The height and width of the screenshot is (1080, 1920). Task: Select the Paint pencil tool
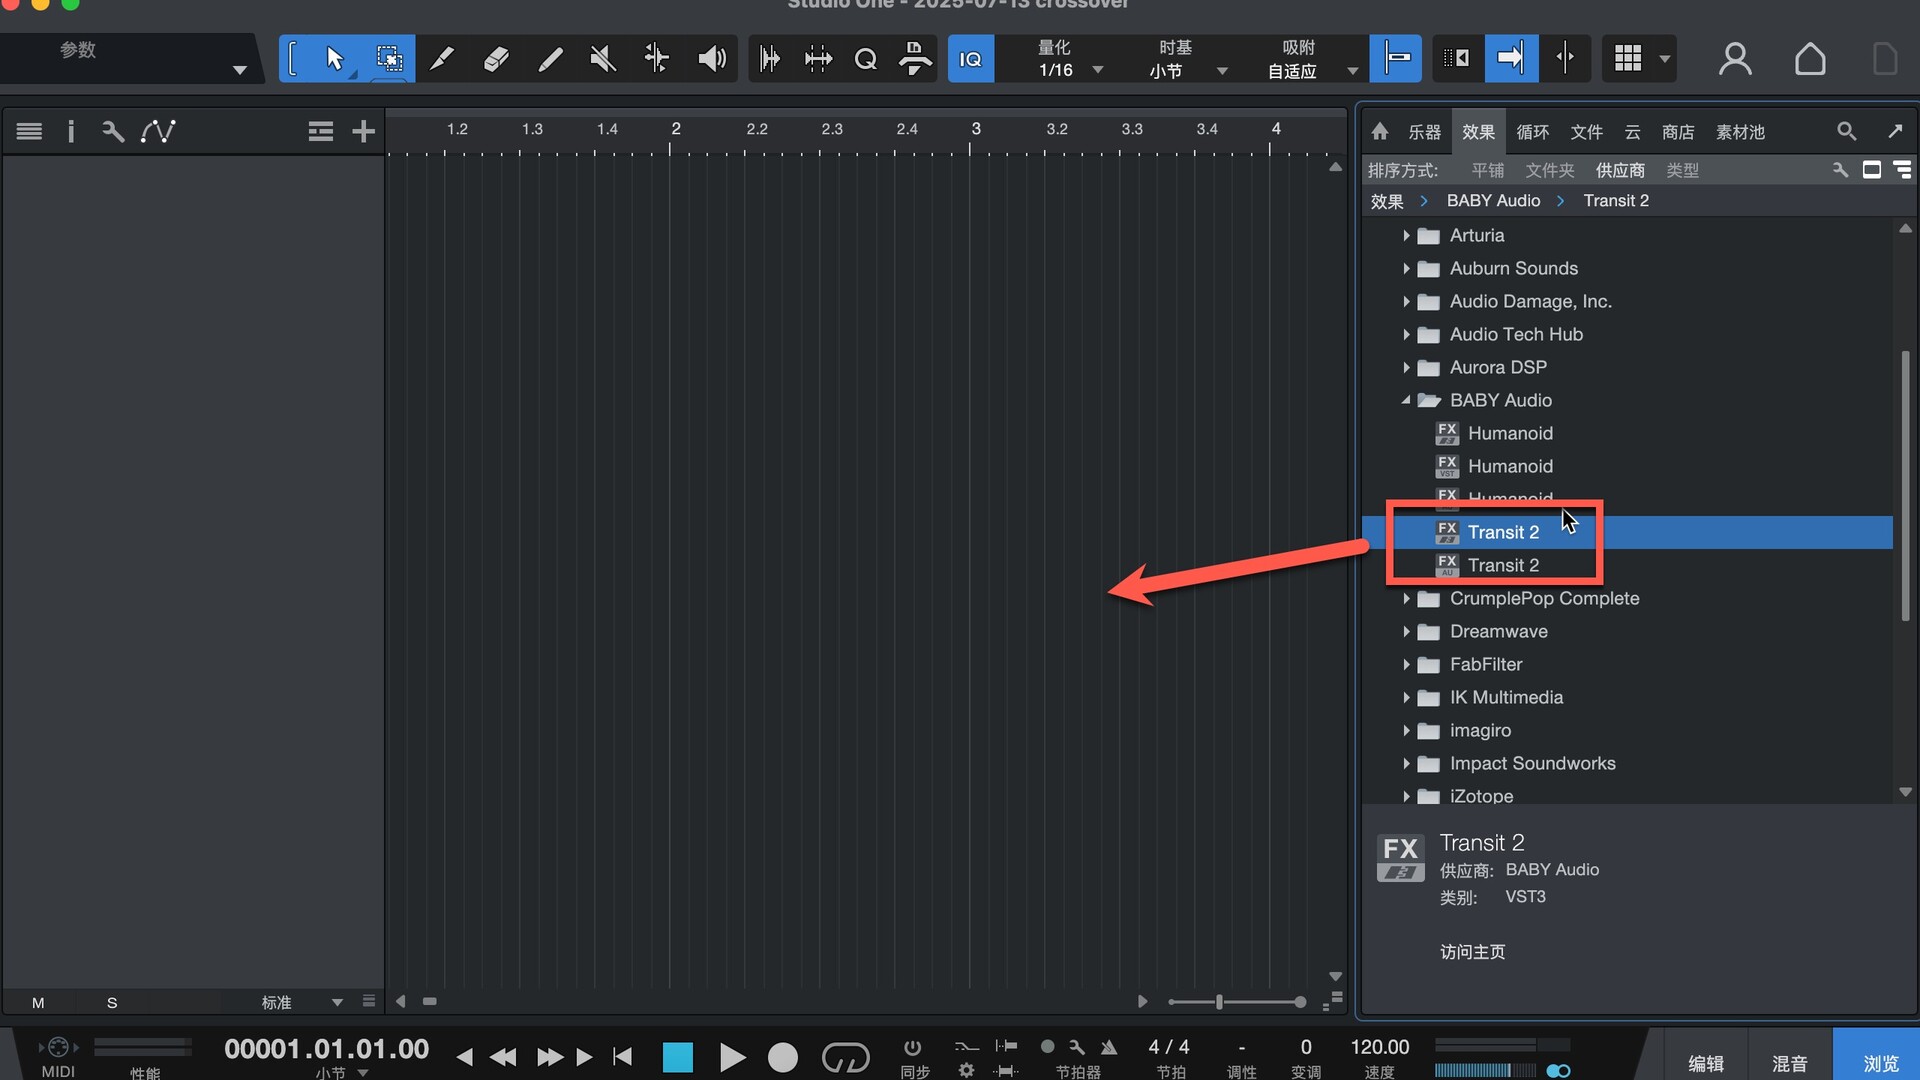550,59
